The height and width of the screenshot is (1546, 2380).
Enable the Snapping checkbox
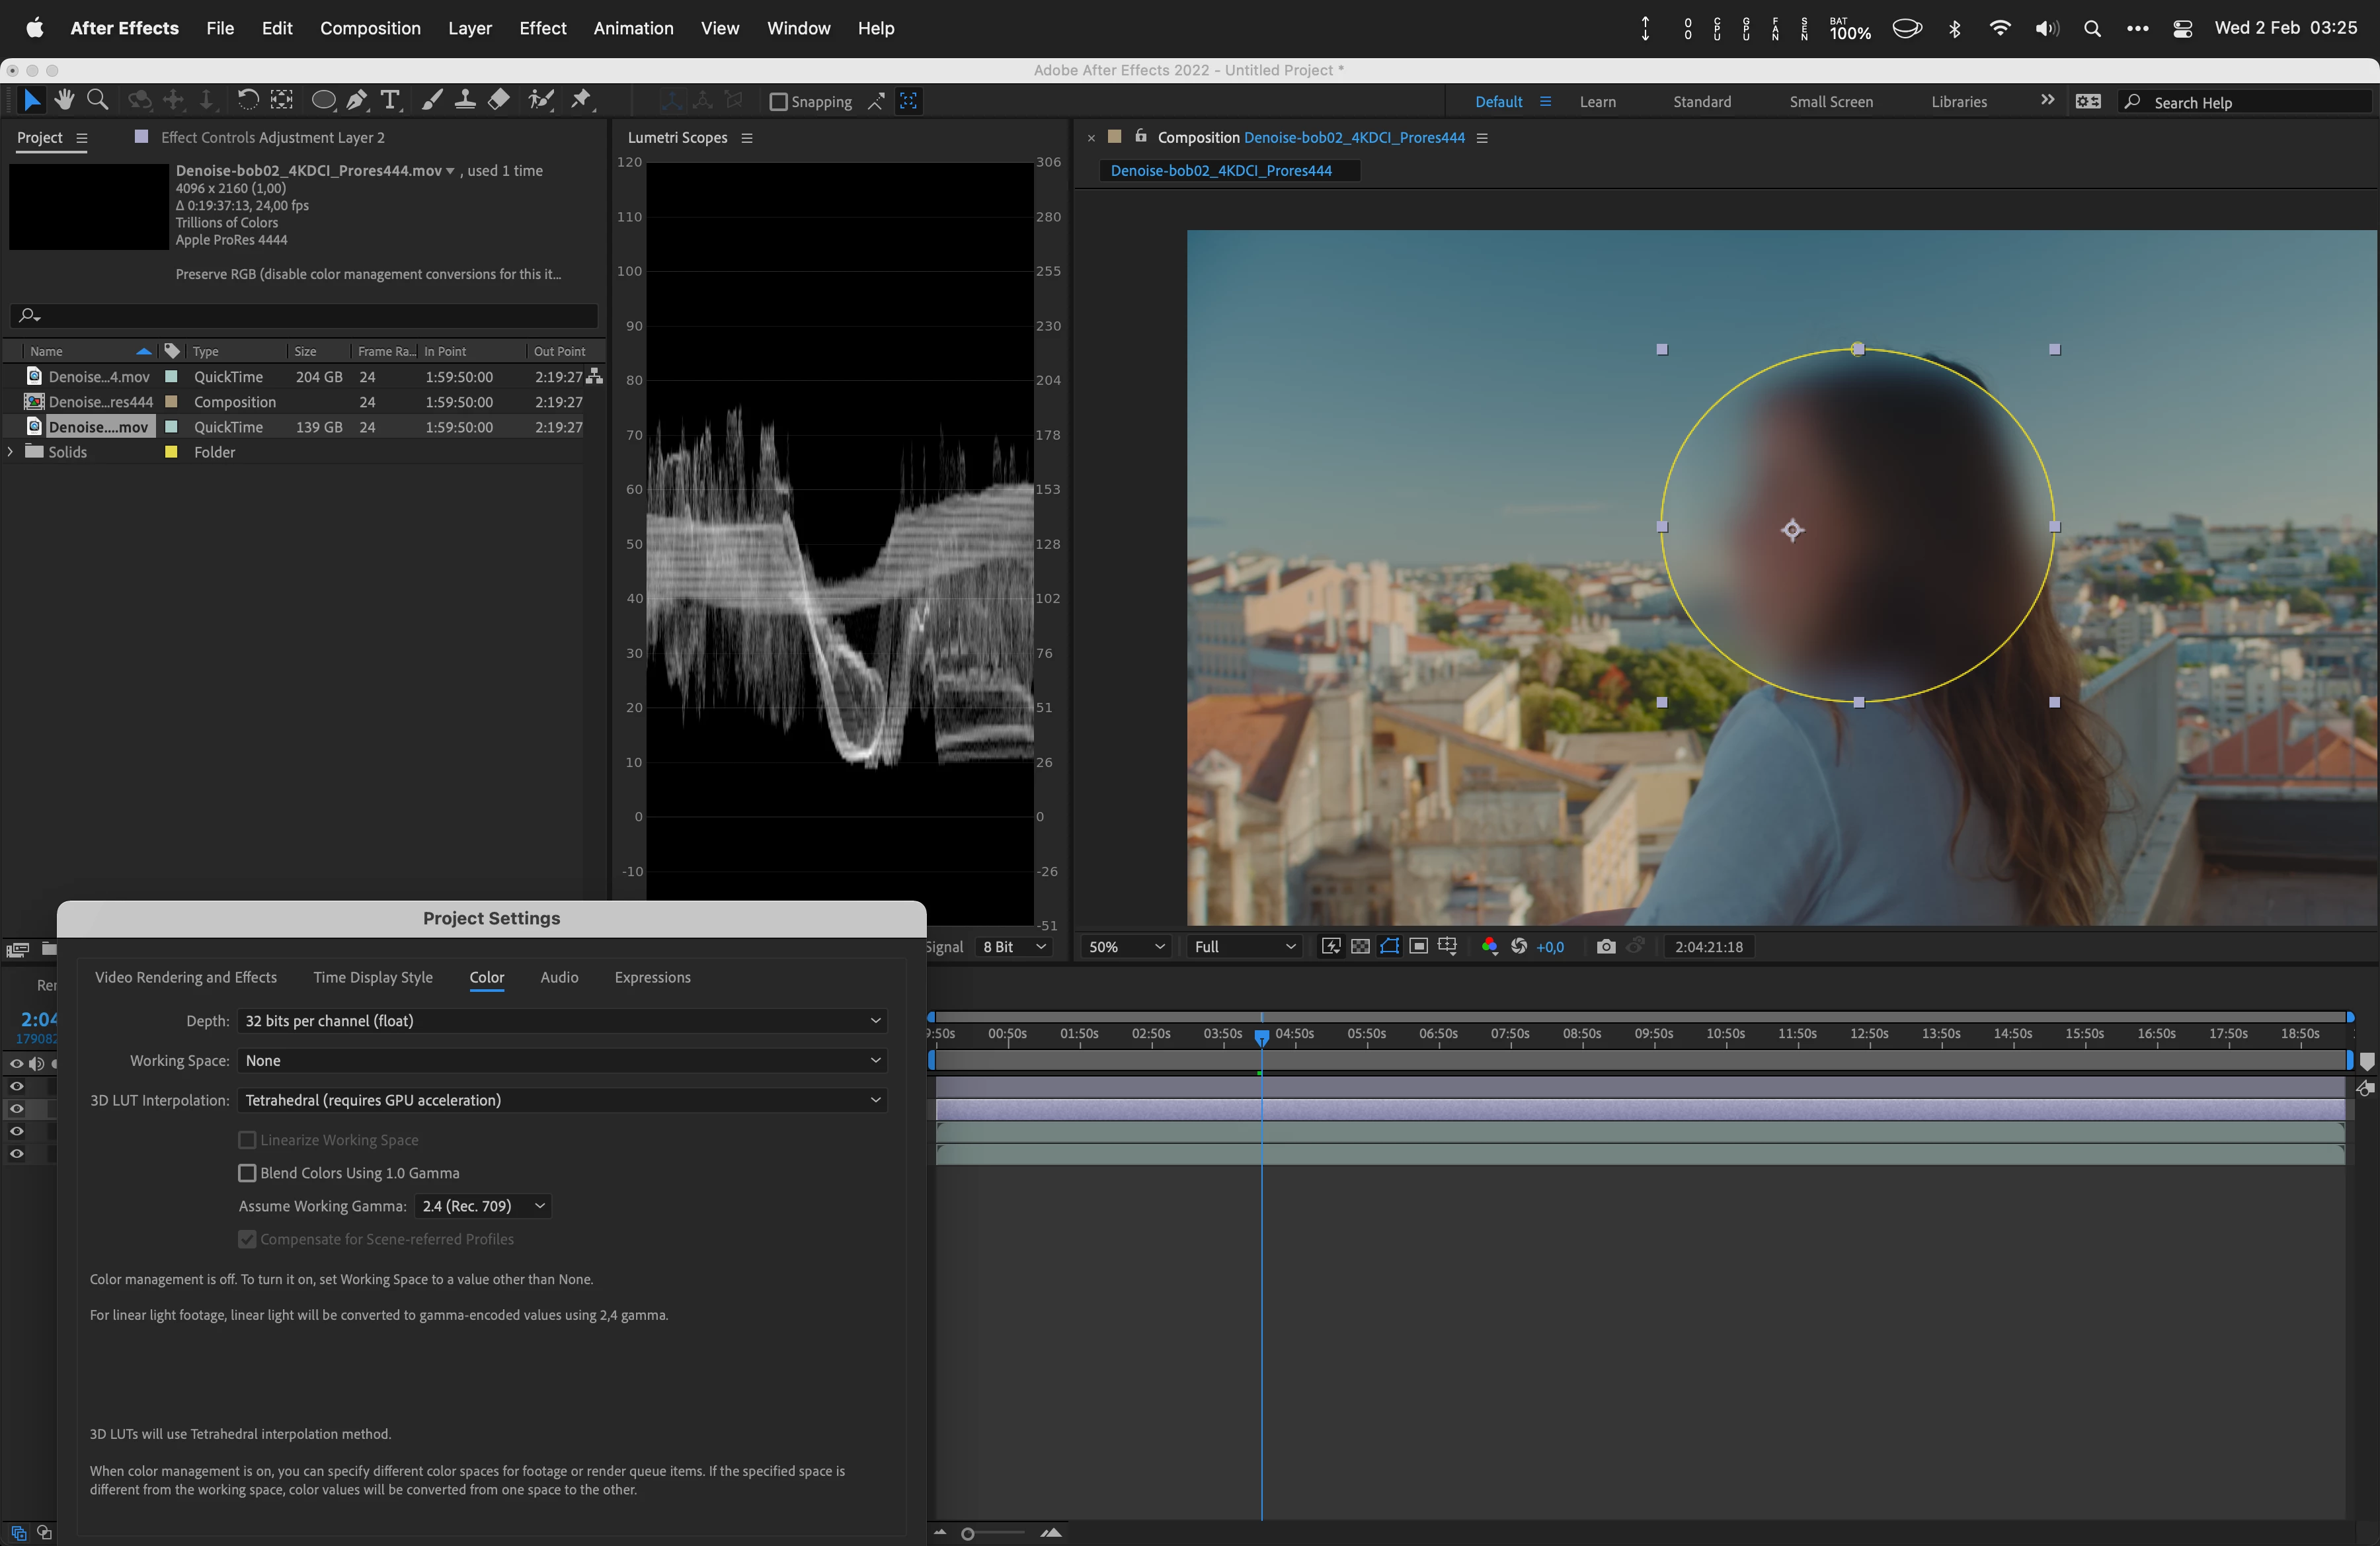coord(778,102)
